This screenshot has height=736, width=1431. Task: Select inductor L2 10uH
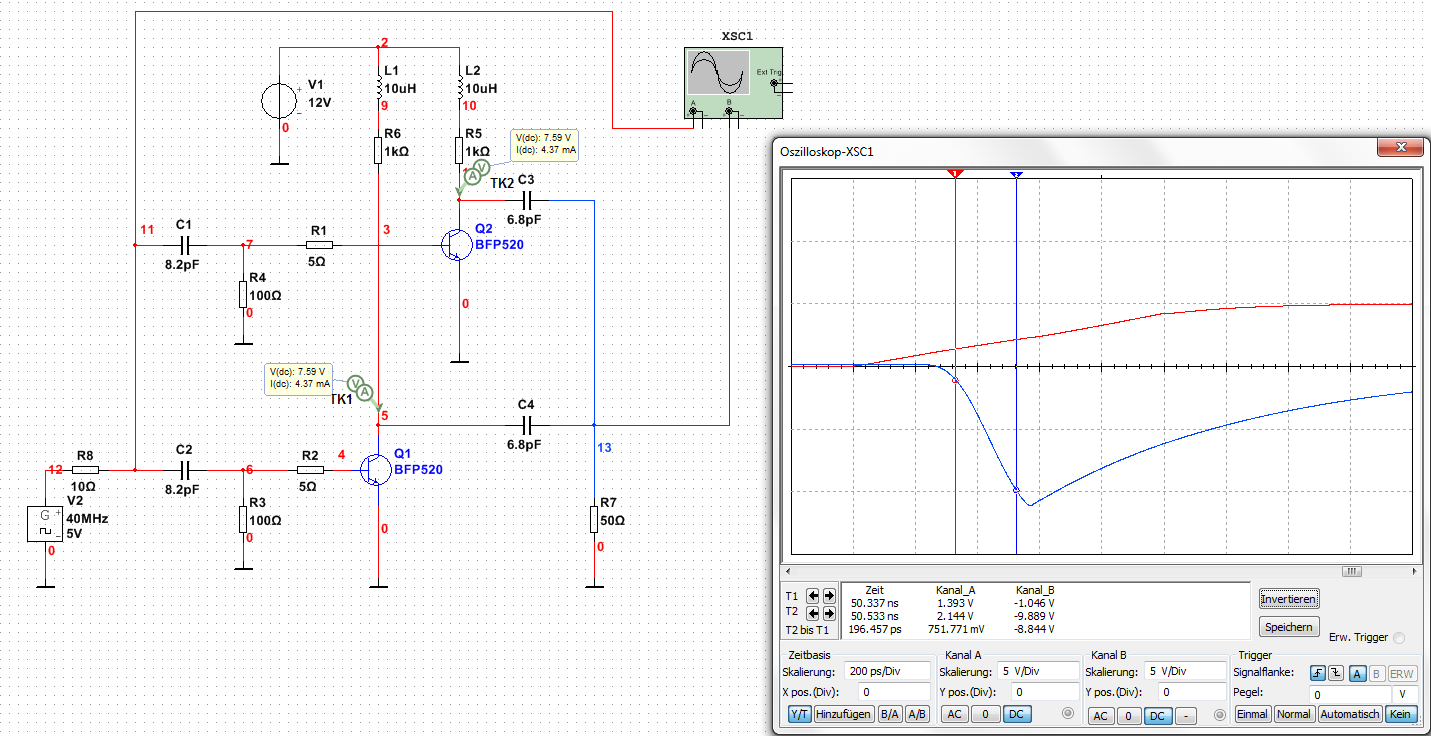pos(459,89)
